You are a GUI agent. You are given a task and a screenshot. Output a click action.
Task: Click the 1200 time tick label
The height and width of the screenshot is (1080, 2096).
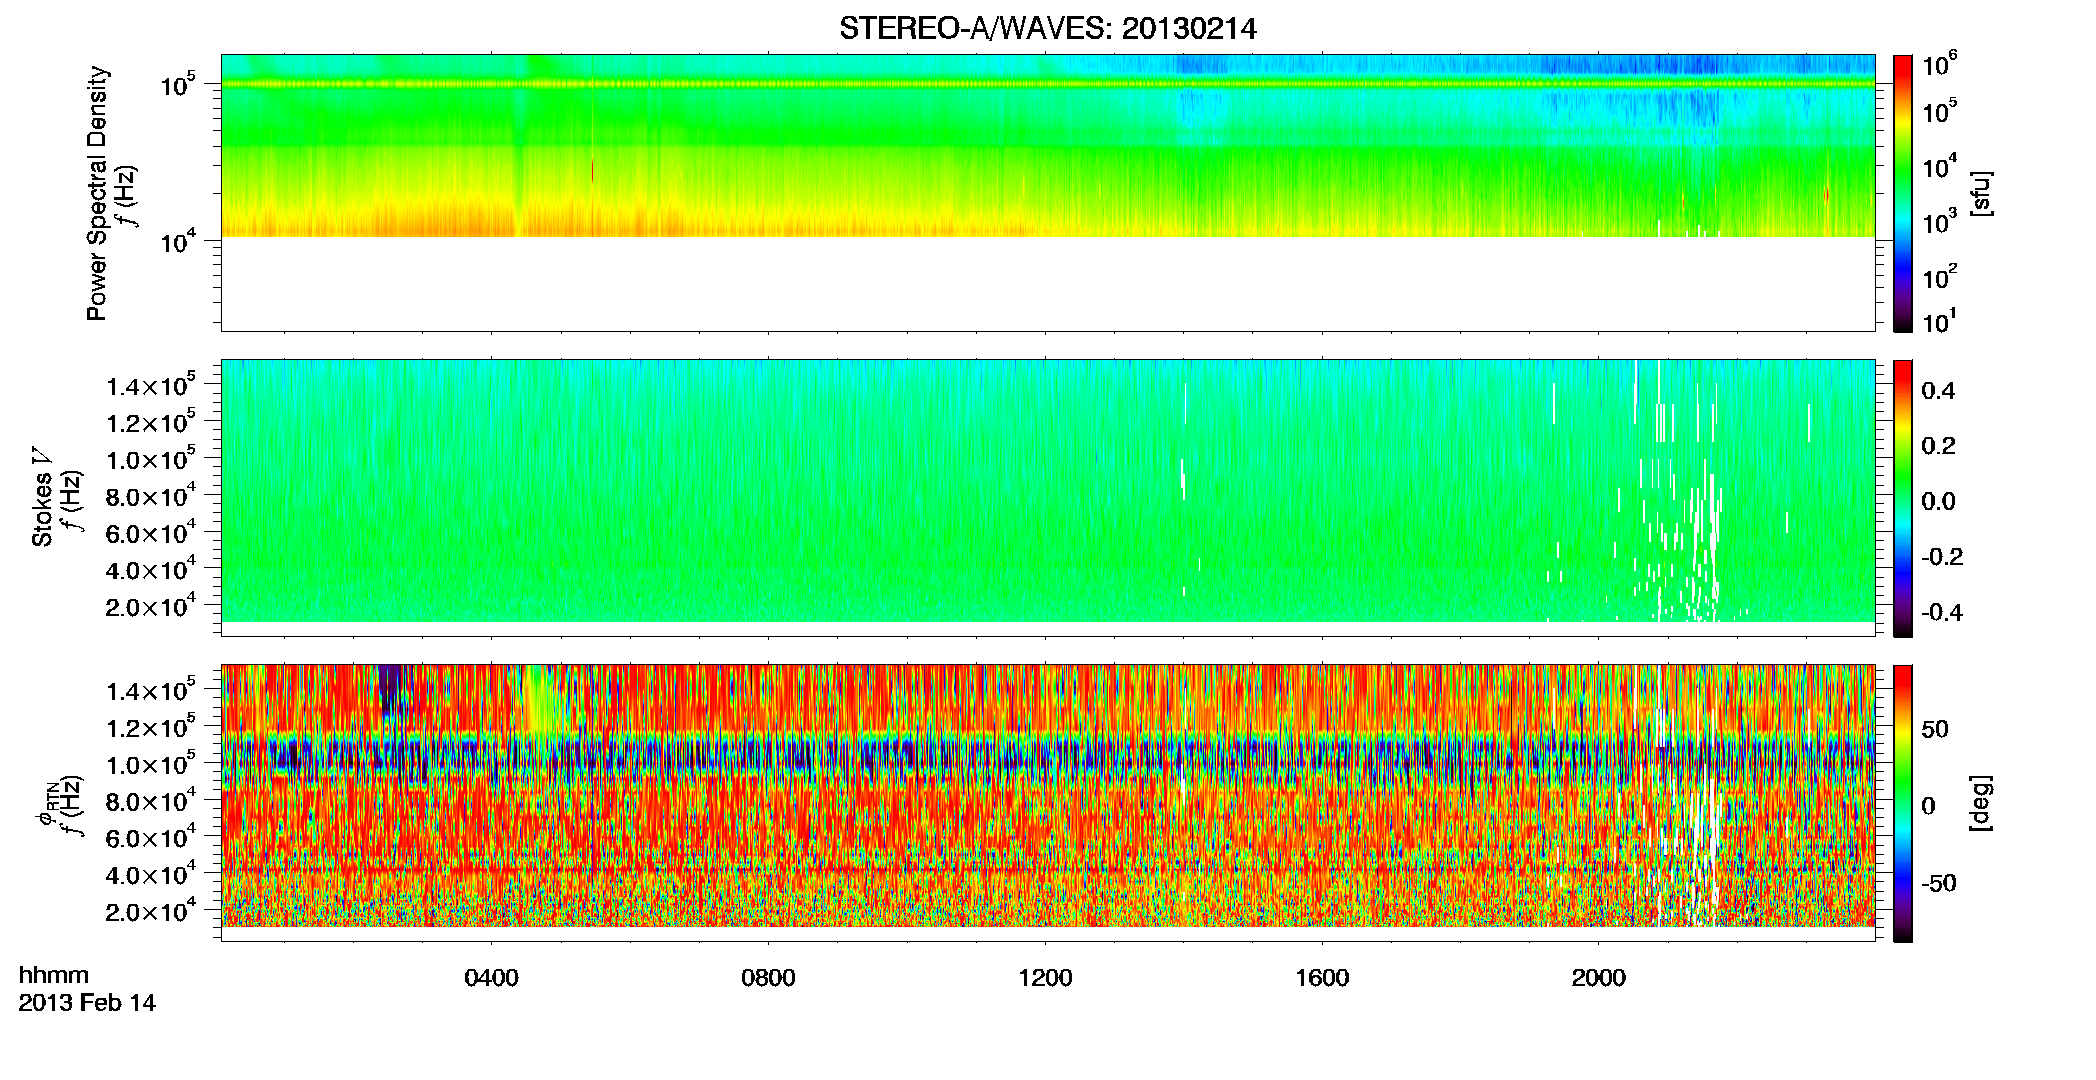(x=1045, y=978)
